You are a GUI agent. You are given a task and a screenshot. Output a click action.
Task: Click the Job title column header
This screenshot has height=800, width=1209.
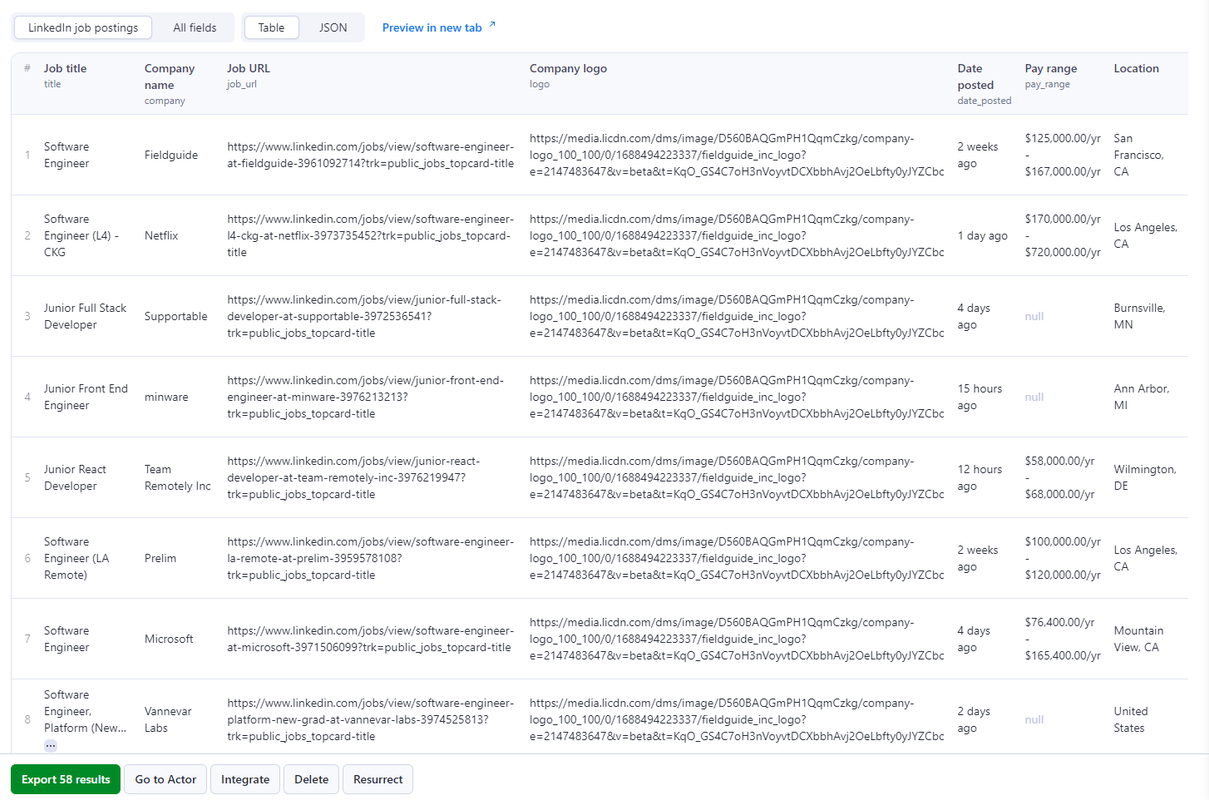click(x=65, y=69)
